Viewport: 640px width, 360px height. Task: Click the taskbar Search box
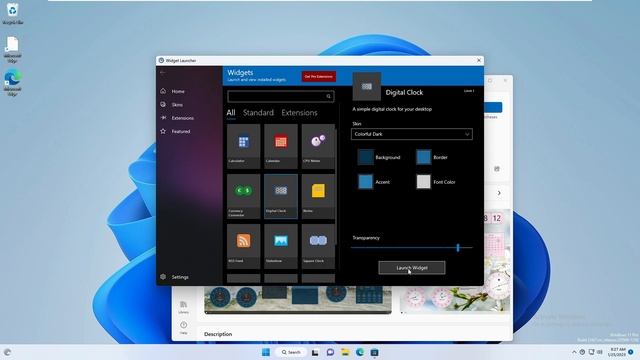click(x=291, y=352)
